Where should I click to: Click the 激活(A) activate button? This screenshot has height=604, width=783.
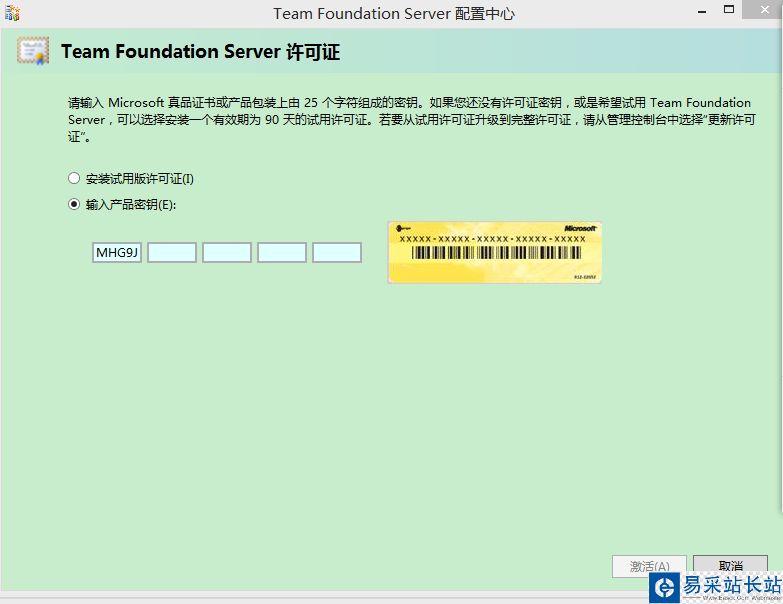click(x=649, y=567)
